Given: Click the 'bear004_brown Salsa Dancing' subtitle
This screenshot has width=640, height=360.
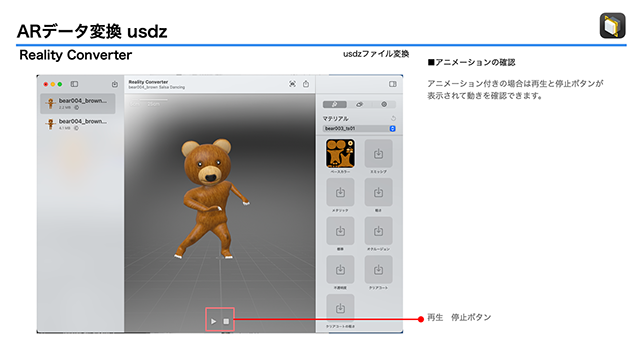Looking at the screenshot, I should pyautogui.click(x=157, y=87).
